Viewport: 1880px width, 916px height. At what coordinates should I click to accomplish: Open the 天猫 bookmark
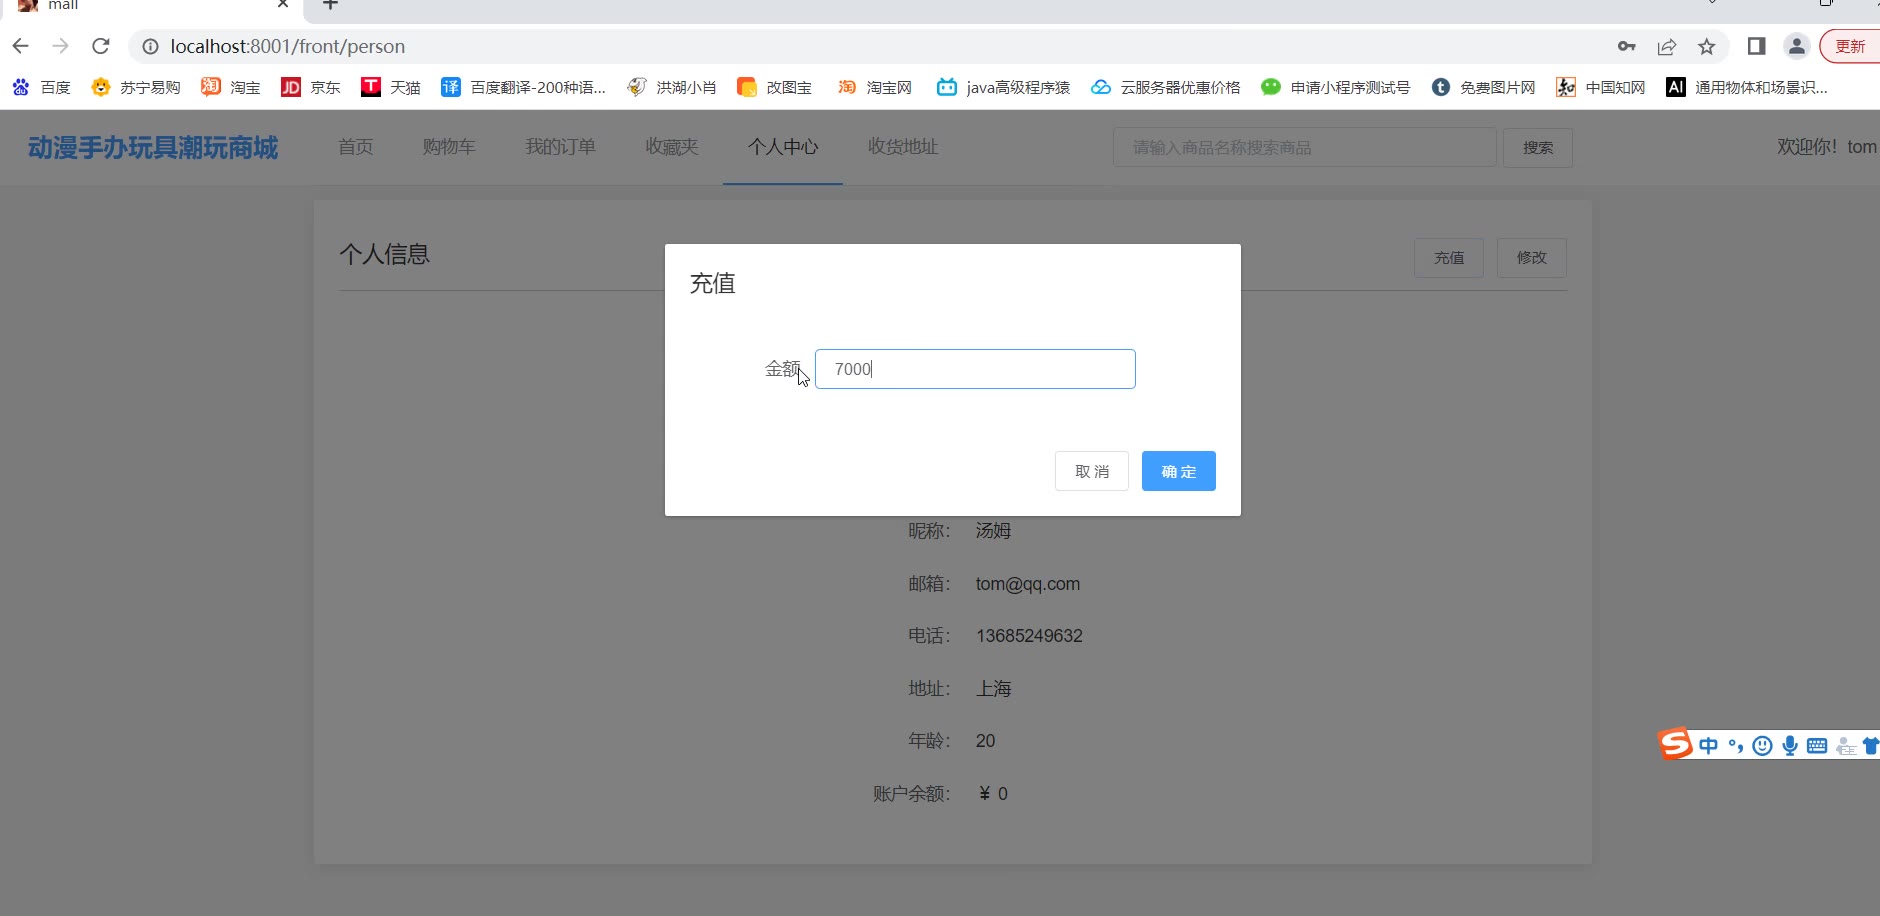tap(391, 88)
